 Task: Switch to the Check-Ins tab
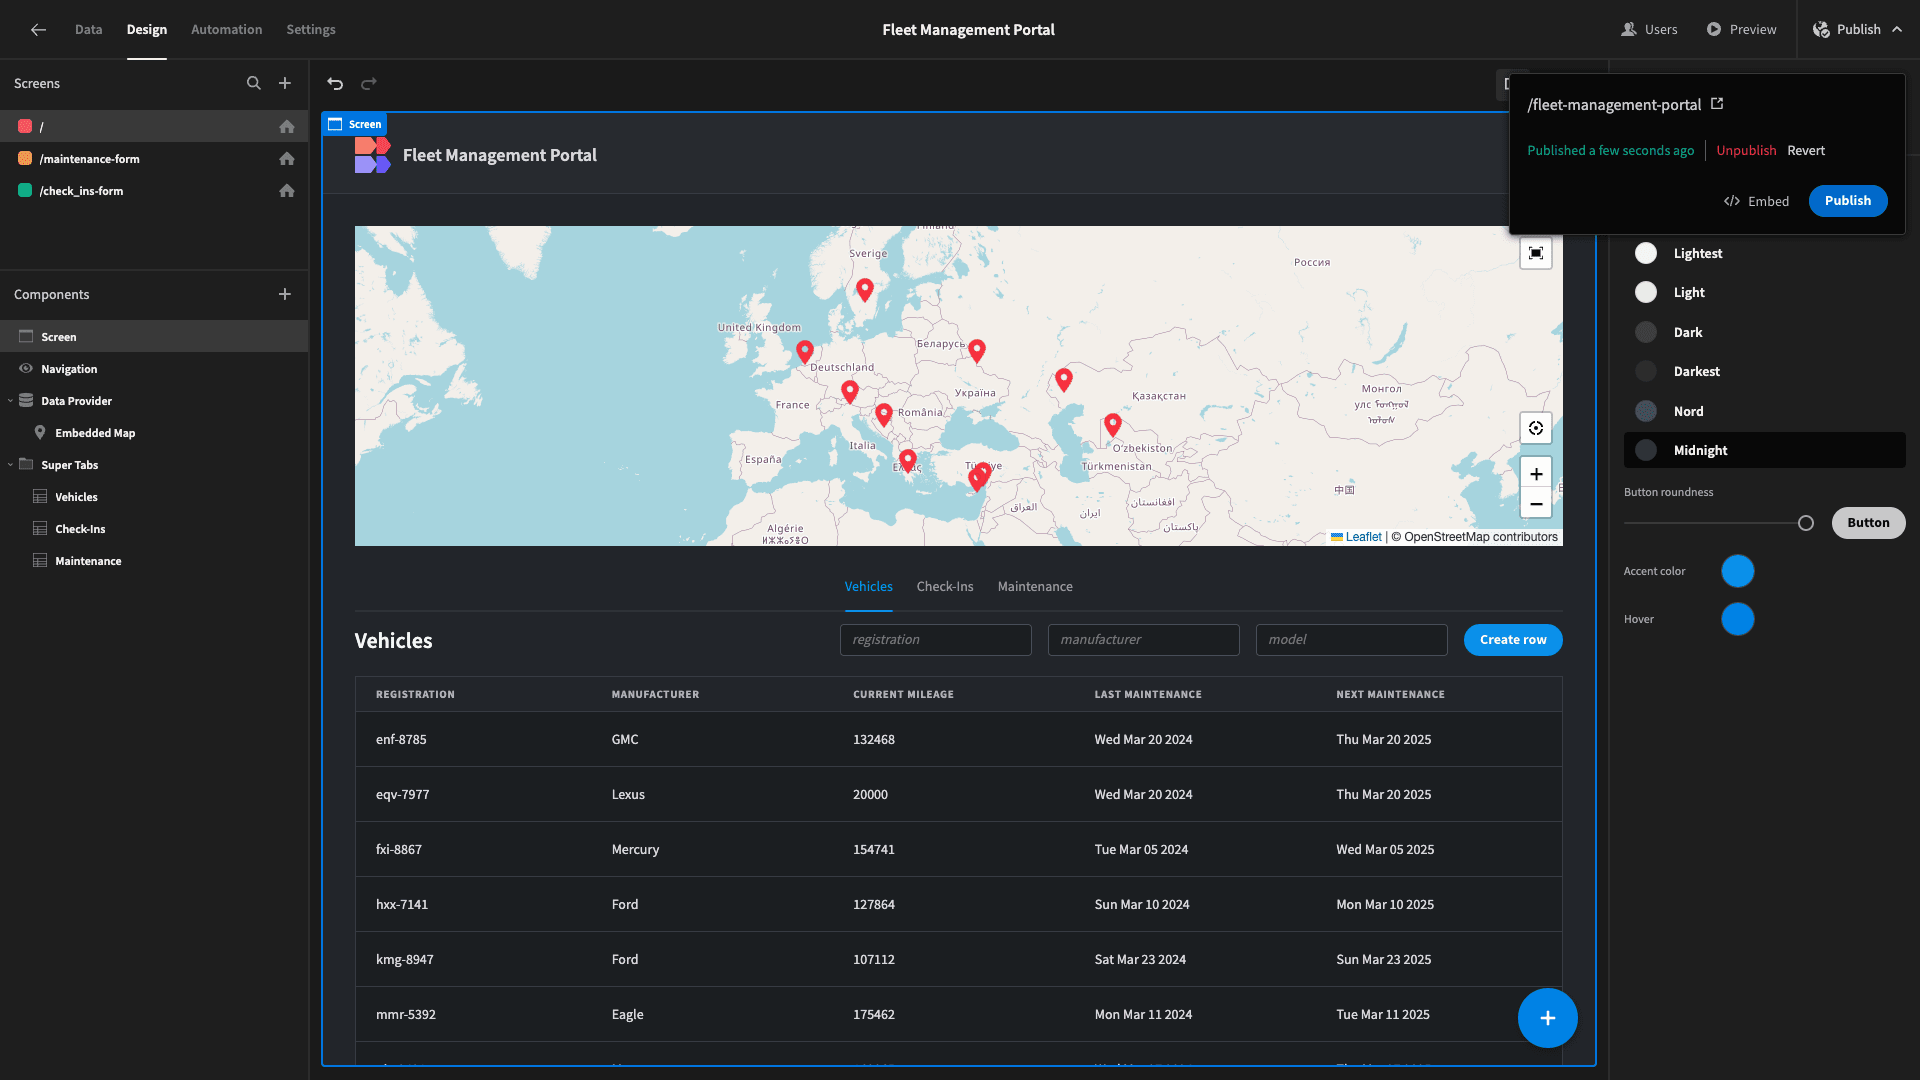click(x=945, y=587)
